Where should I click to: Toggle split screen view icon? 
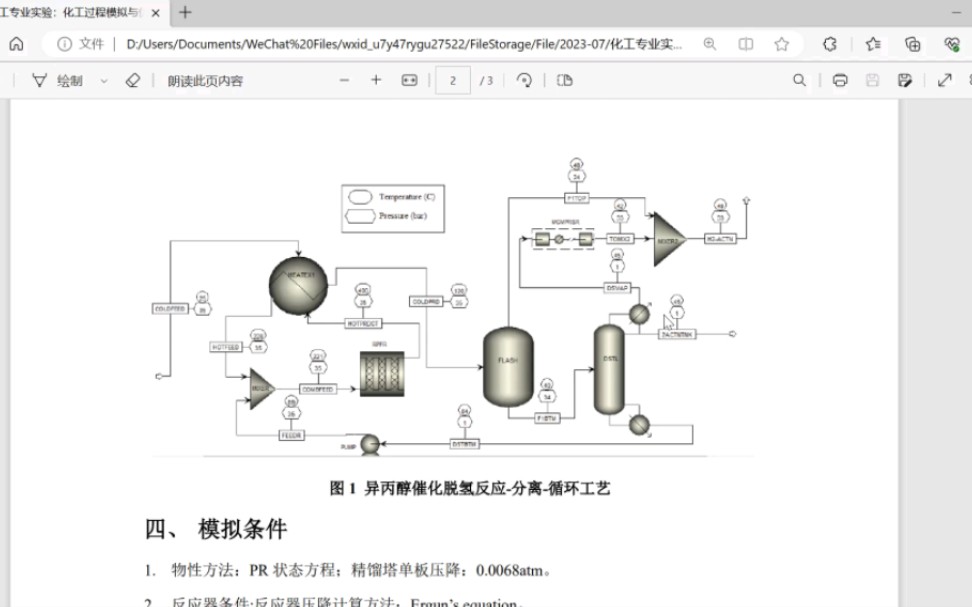point(746,44)
